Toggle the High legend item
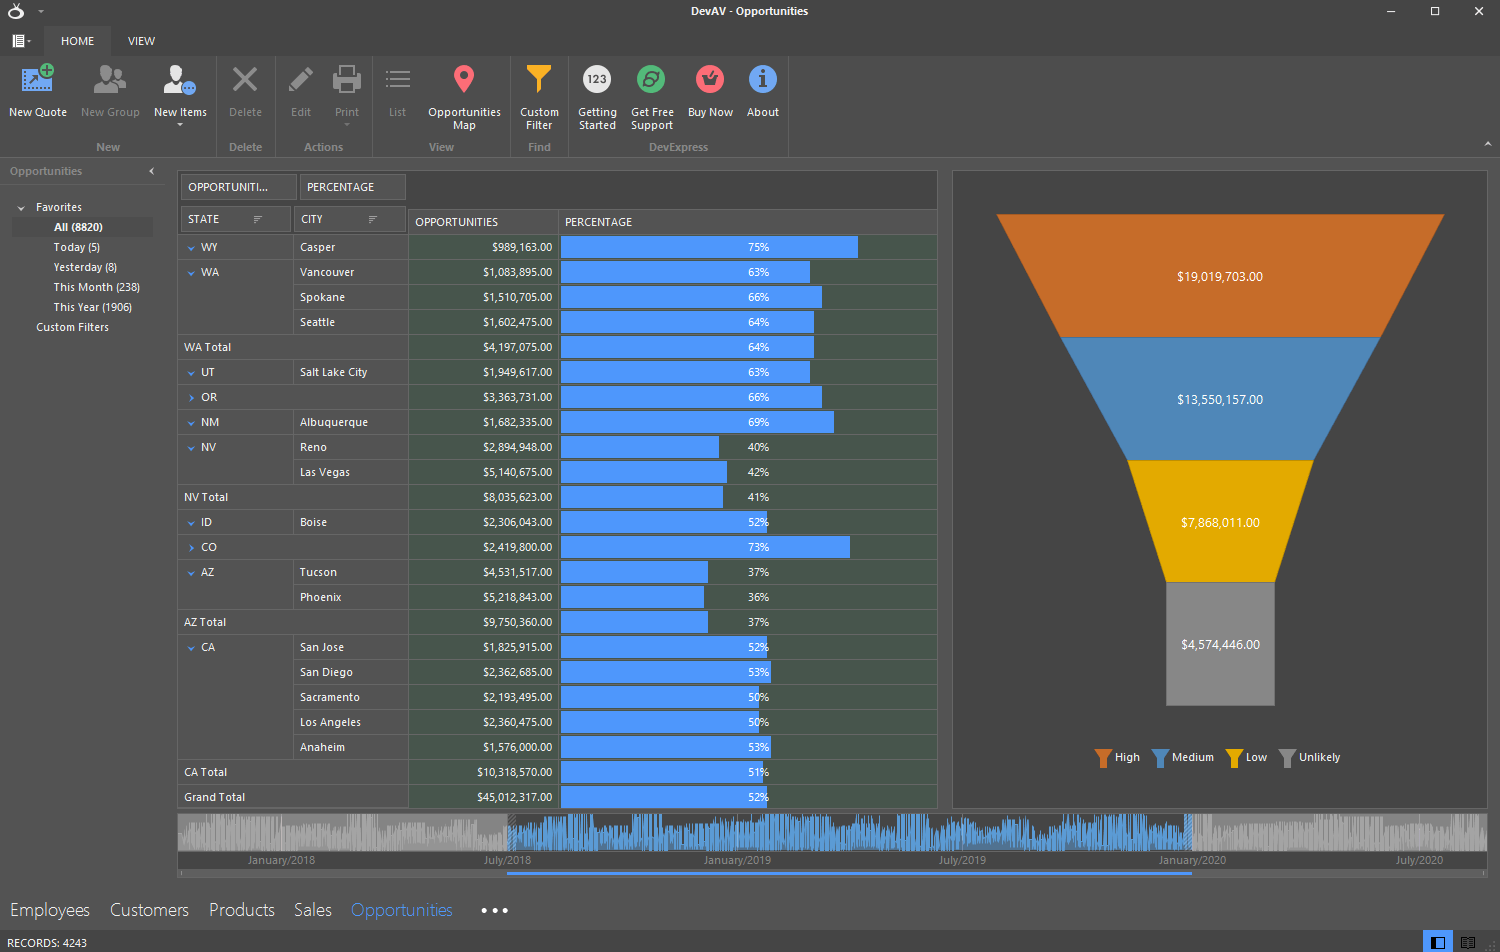Image resolution: width=1500 pixels, height=952 pixels. (x=1117, y=758)
